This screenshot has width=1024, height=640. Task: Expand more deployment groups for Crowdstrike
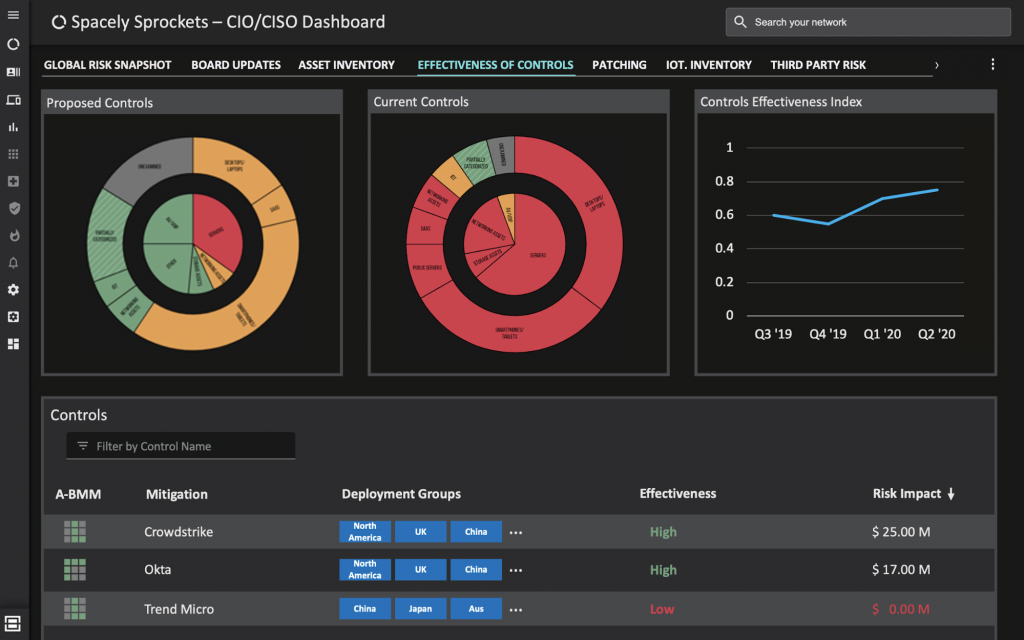tap(516, 532)
